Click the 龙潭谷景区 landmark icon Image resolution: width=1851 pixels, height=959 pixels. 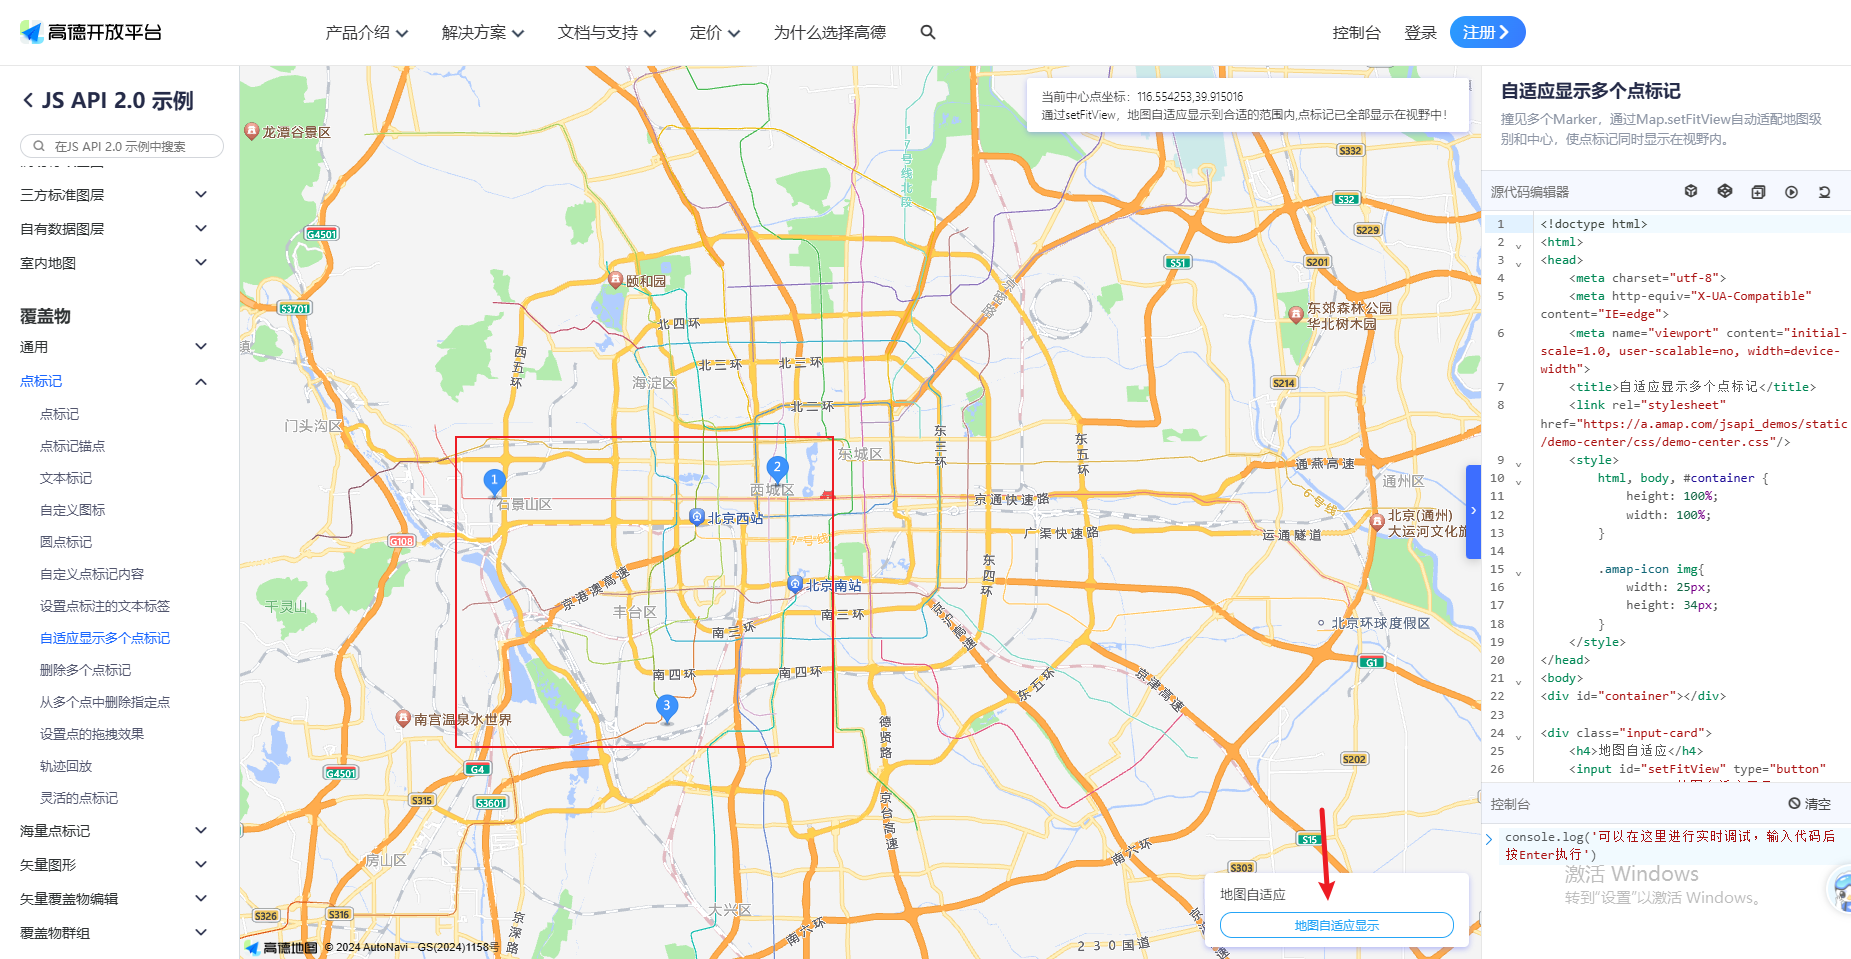[252, 131]
